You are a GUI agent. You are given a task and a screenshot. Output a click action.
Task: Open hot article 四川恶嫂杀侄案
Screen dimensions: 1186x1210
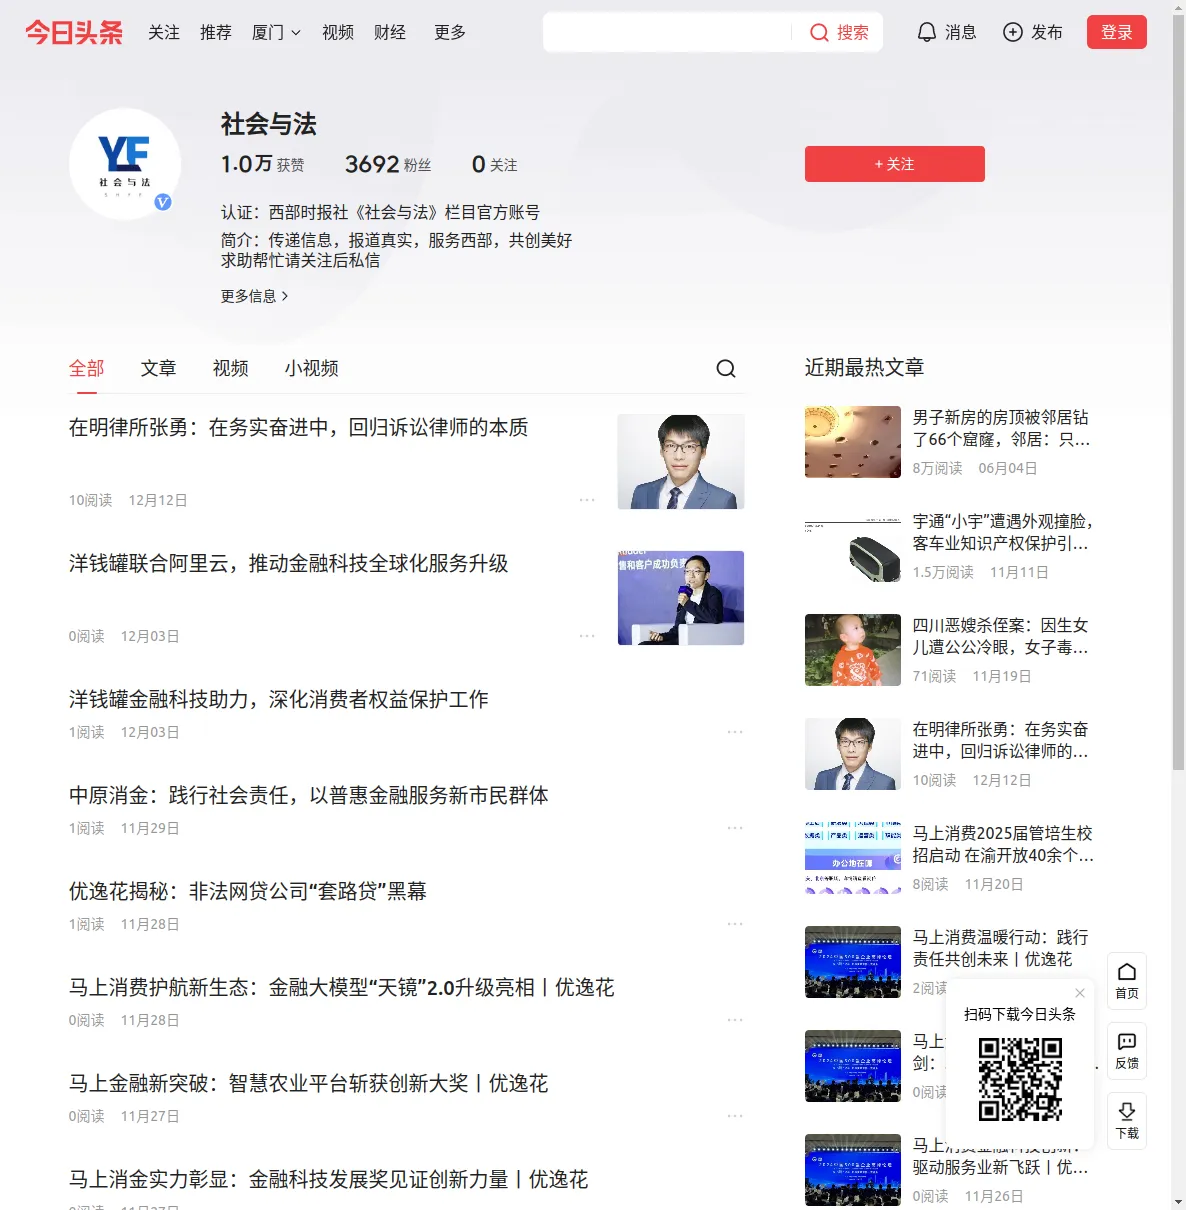click(x=1002, y=636)
